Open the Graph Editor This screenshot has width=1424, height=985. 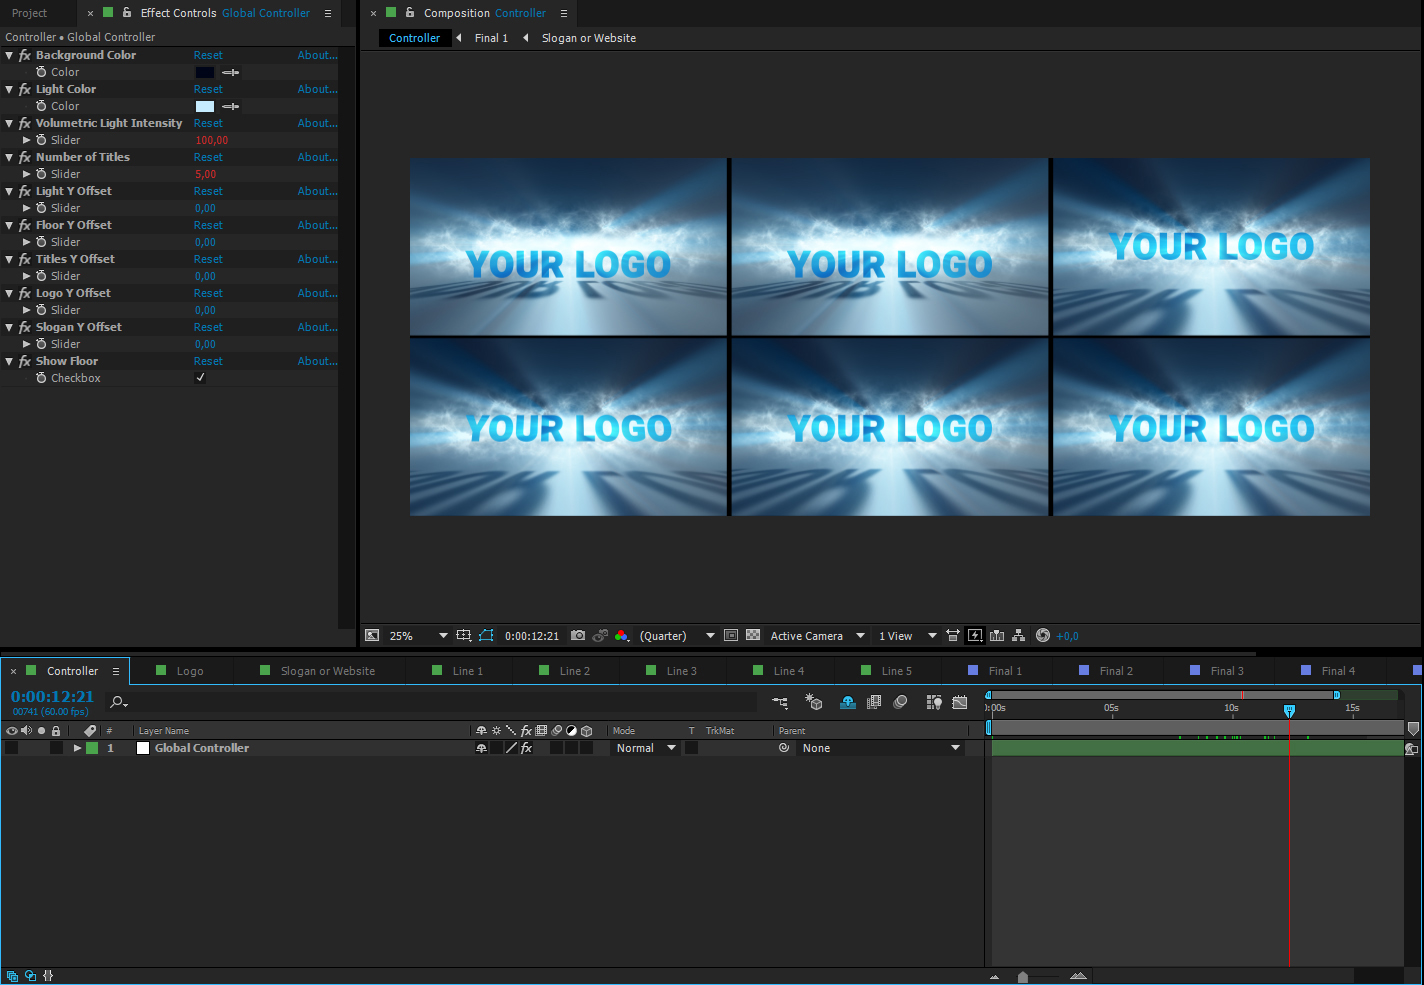tap(960, 703)
